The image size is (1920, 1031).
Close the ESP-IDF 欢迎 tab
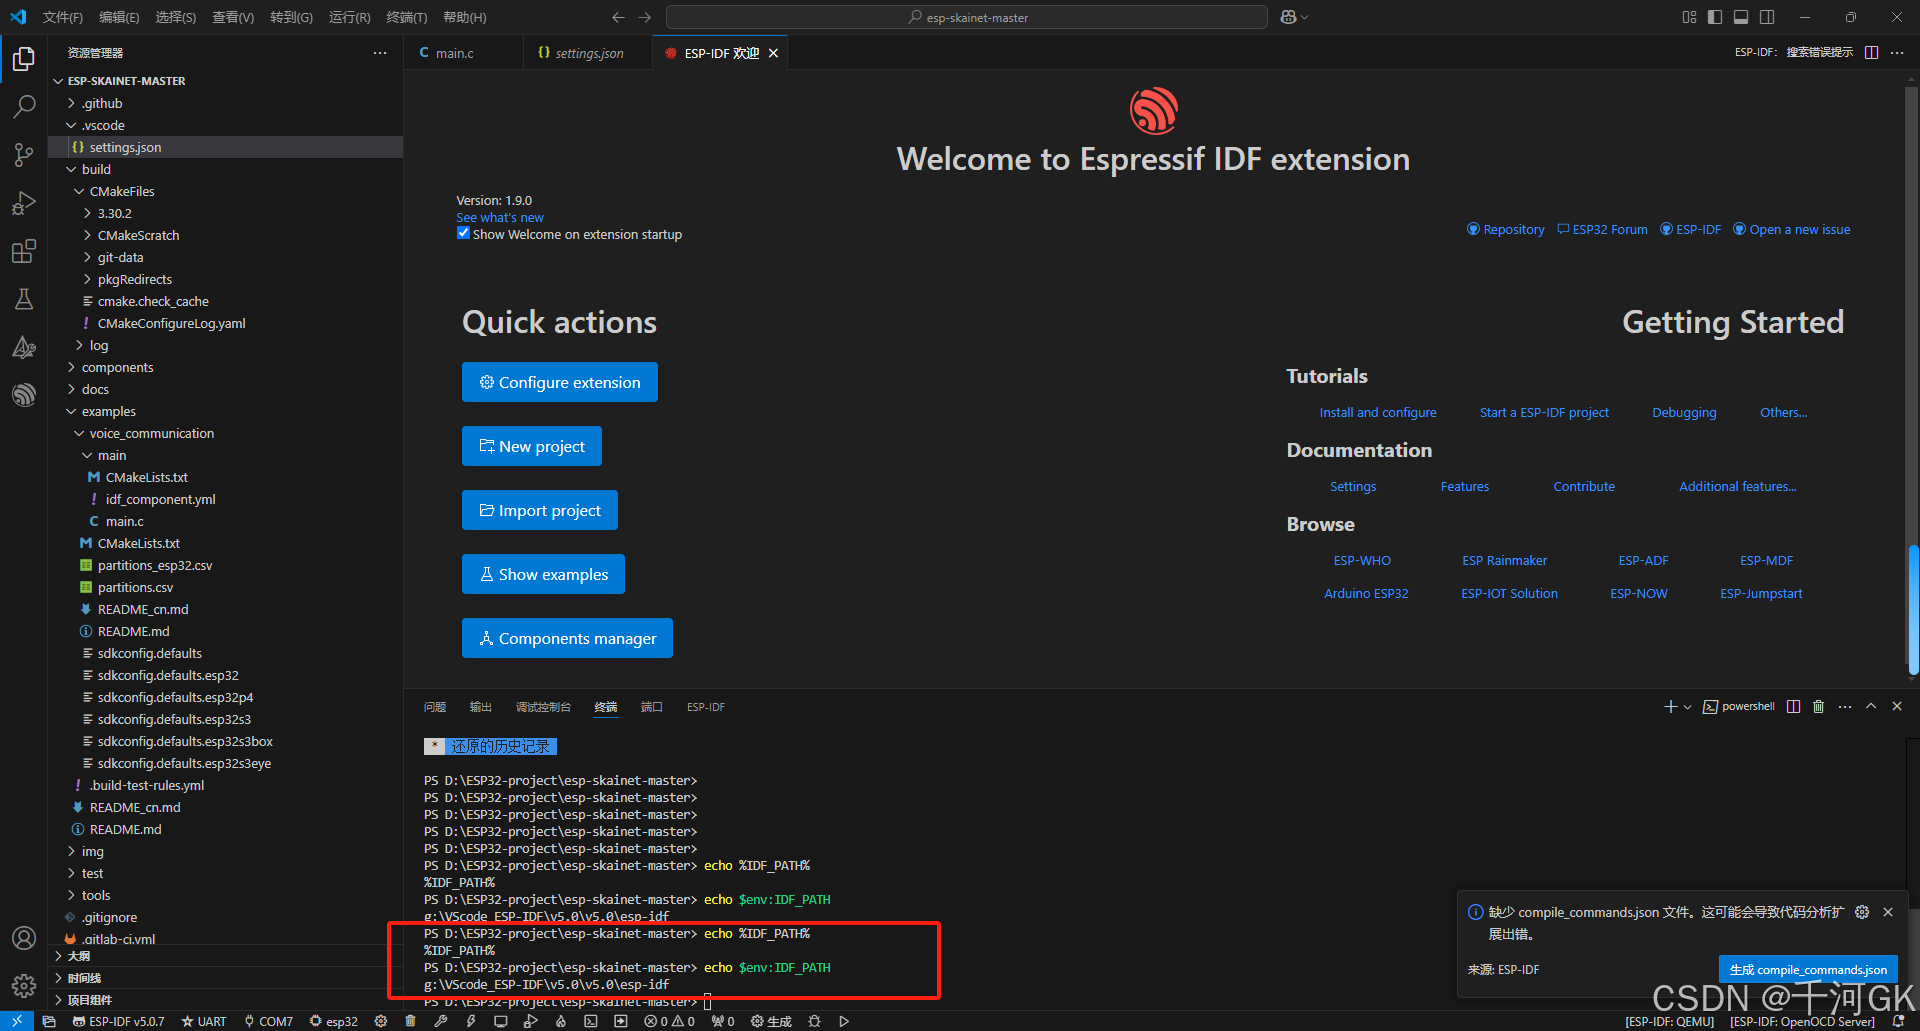point(773,53)
